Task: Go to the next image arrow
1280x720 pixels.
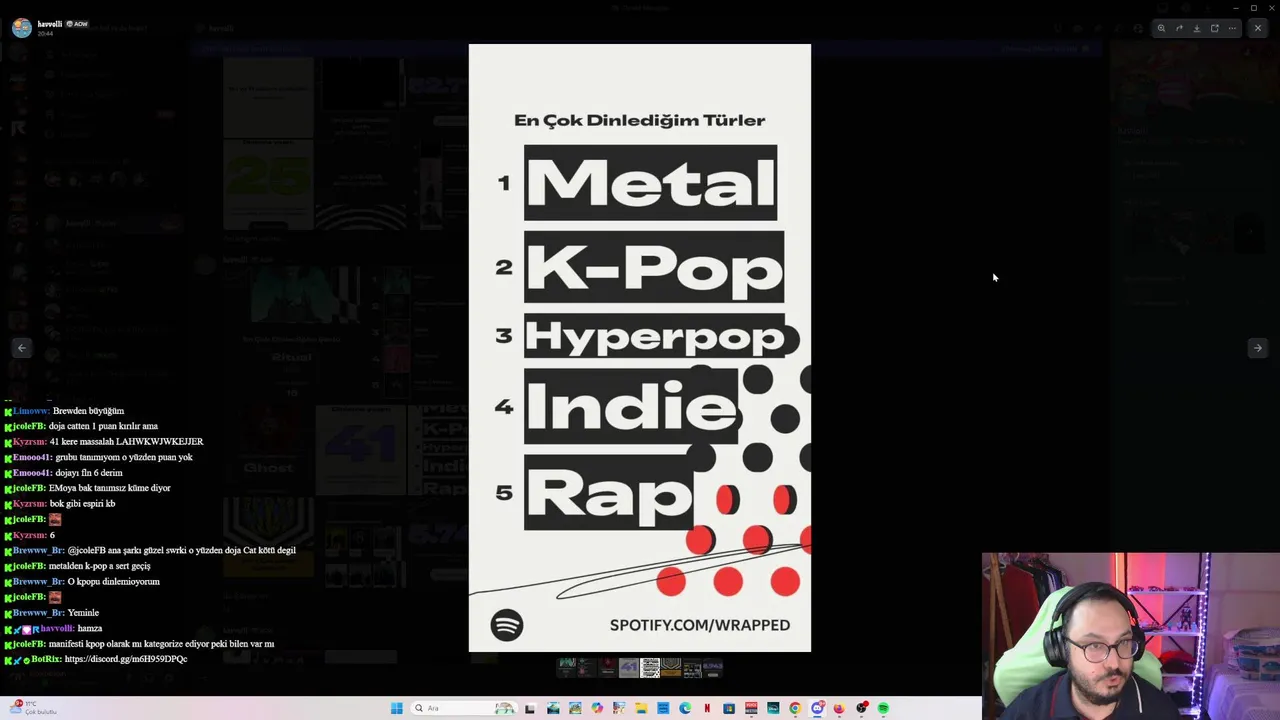Action: pyautogui.click(x=1258, y=348)
